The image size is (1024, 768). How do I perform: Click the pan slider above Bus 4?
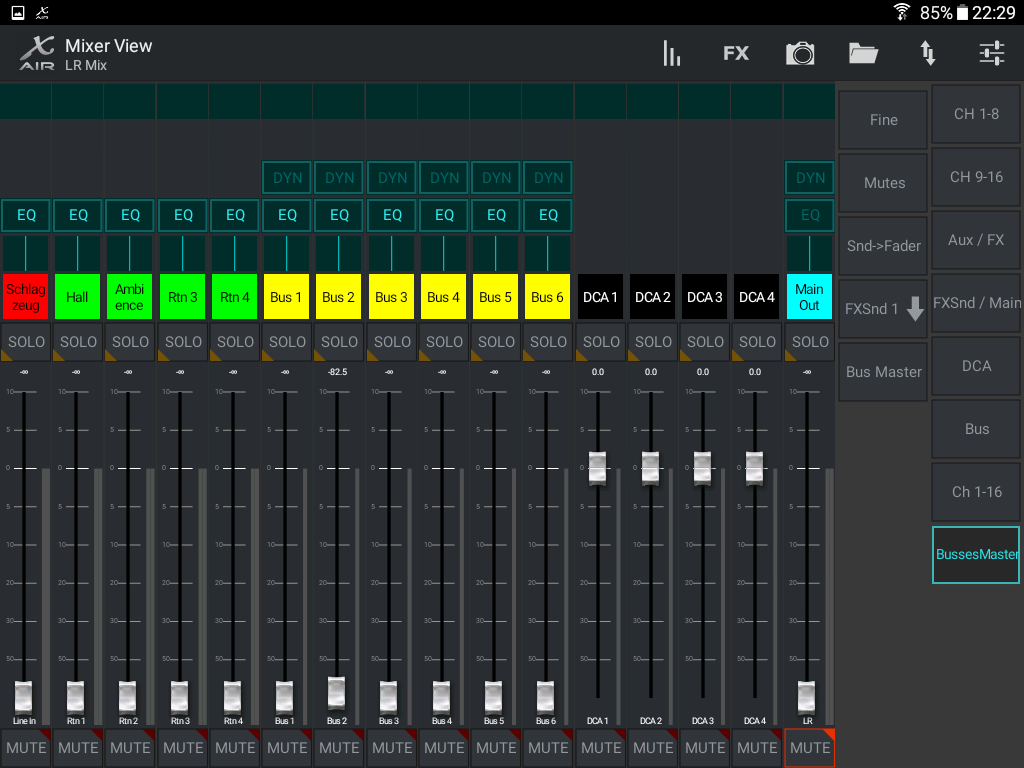tap(443, 253)
